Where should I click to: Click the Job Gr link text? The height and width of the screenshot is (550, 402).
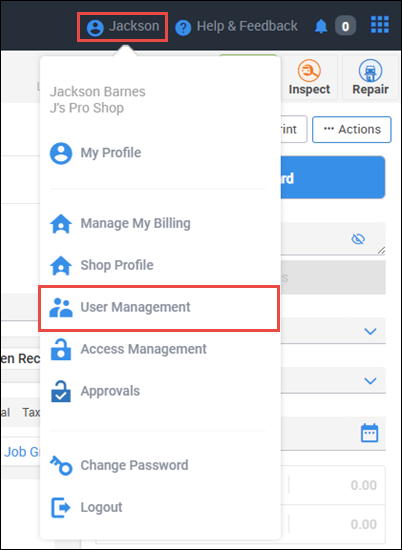[x=22, y=452]
